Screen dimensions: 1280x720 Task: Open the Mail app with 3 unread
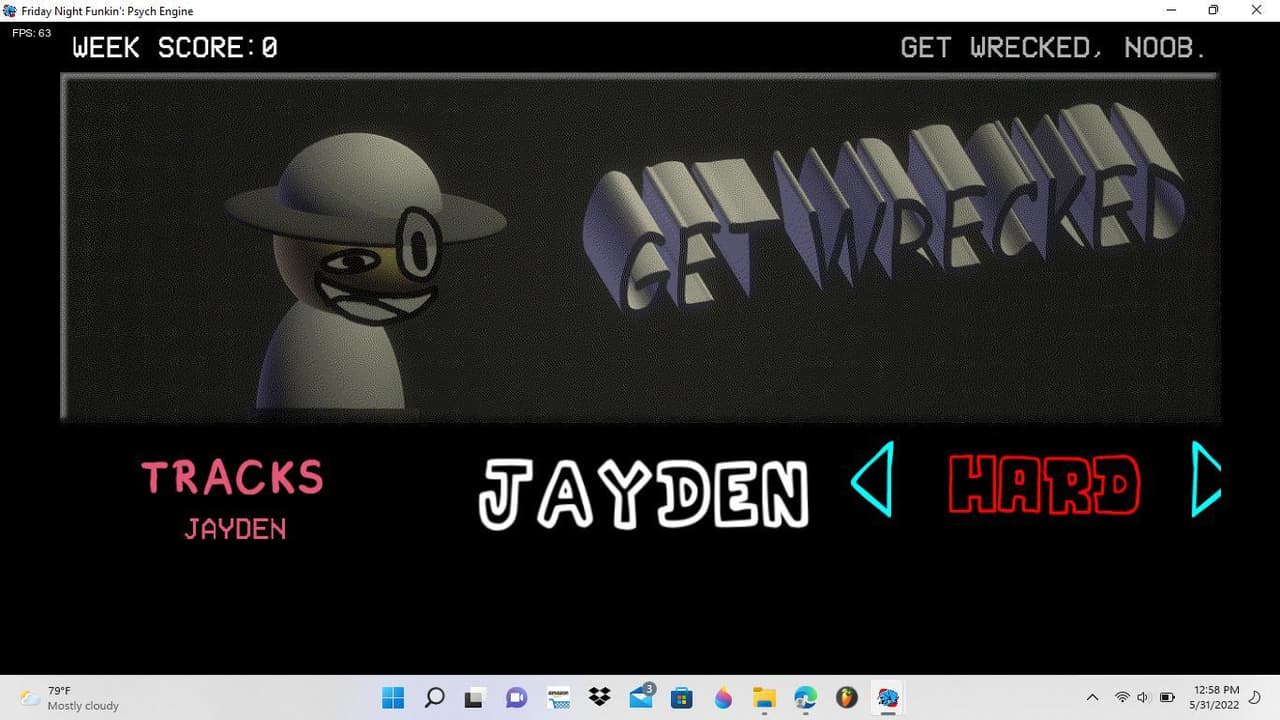coord(641,697)
